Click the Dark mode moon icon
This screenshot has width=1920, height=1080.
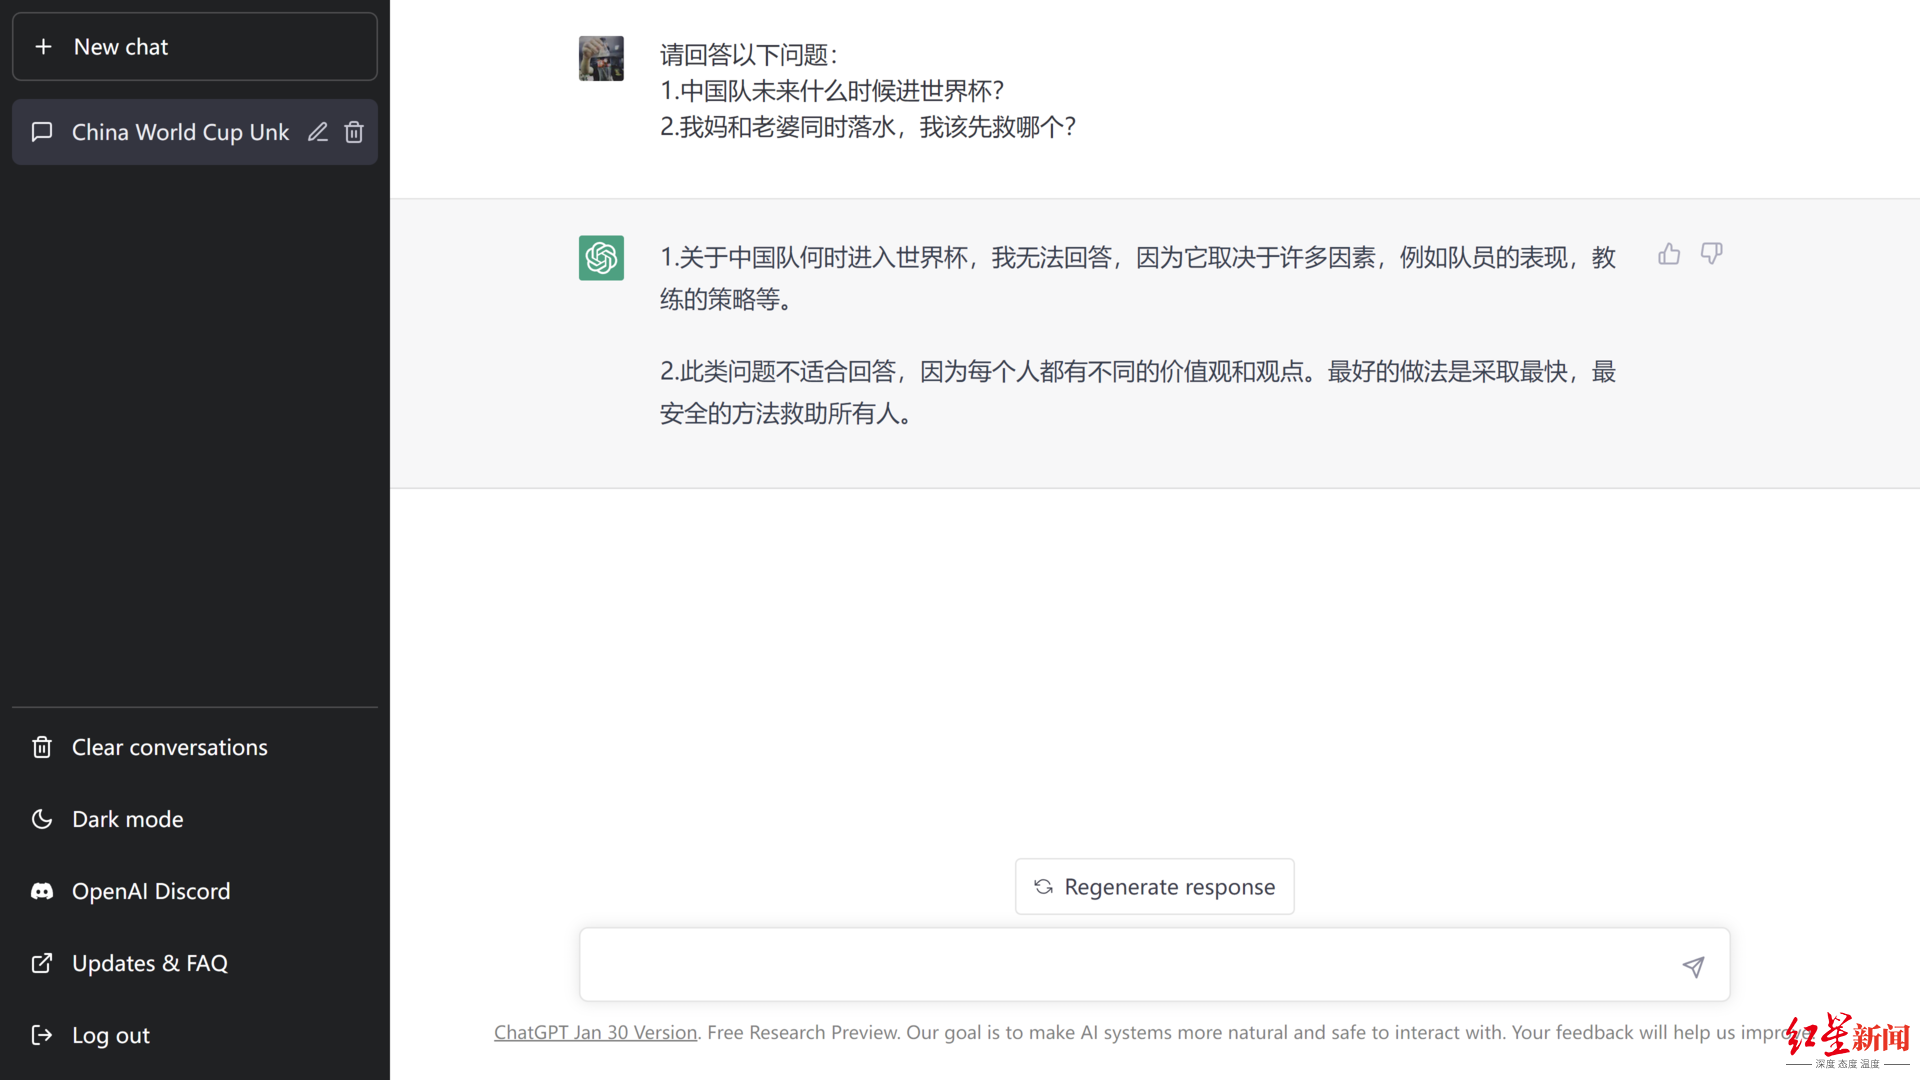[40, 819]
